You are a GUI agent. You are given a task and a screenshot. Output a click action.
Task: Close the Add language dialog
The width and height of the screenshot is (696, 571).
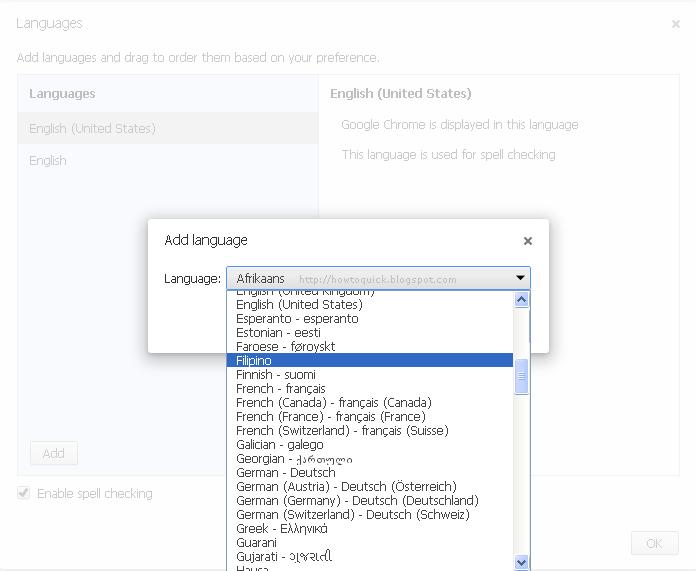point(528,241)
